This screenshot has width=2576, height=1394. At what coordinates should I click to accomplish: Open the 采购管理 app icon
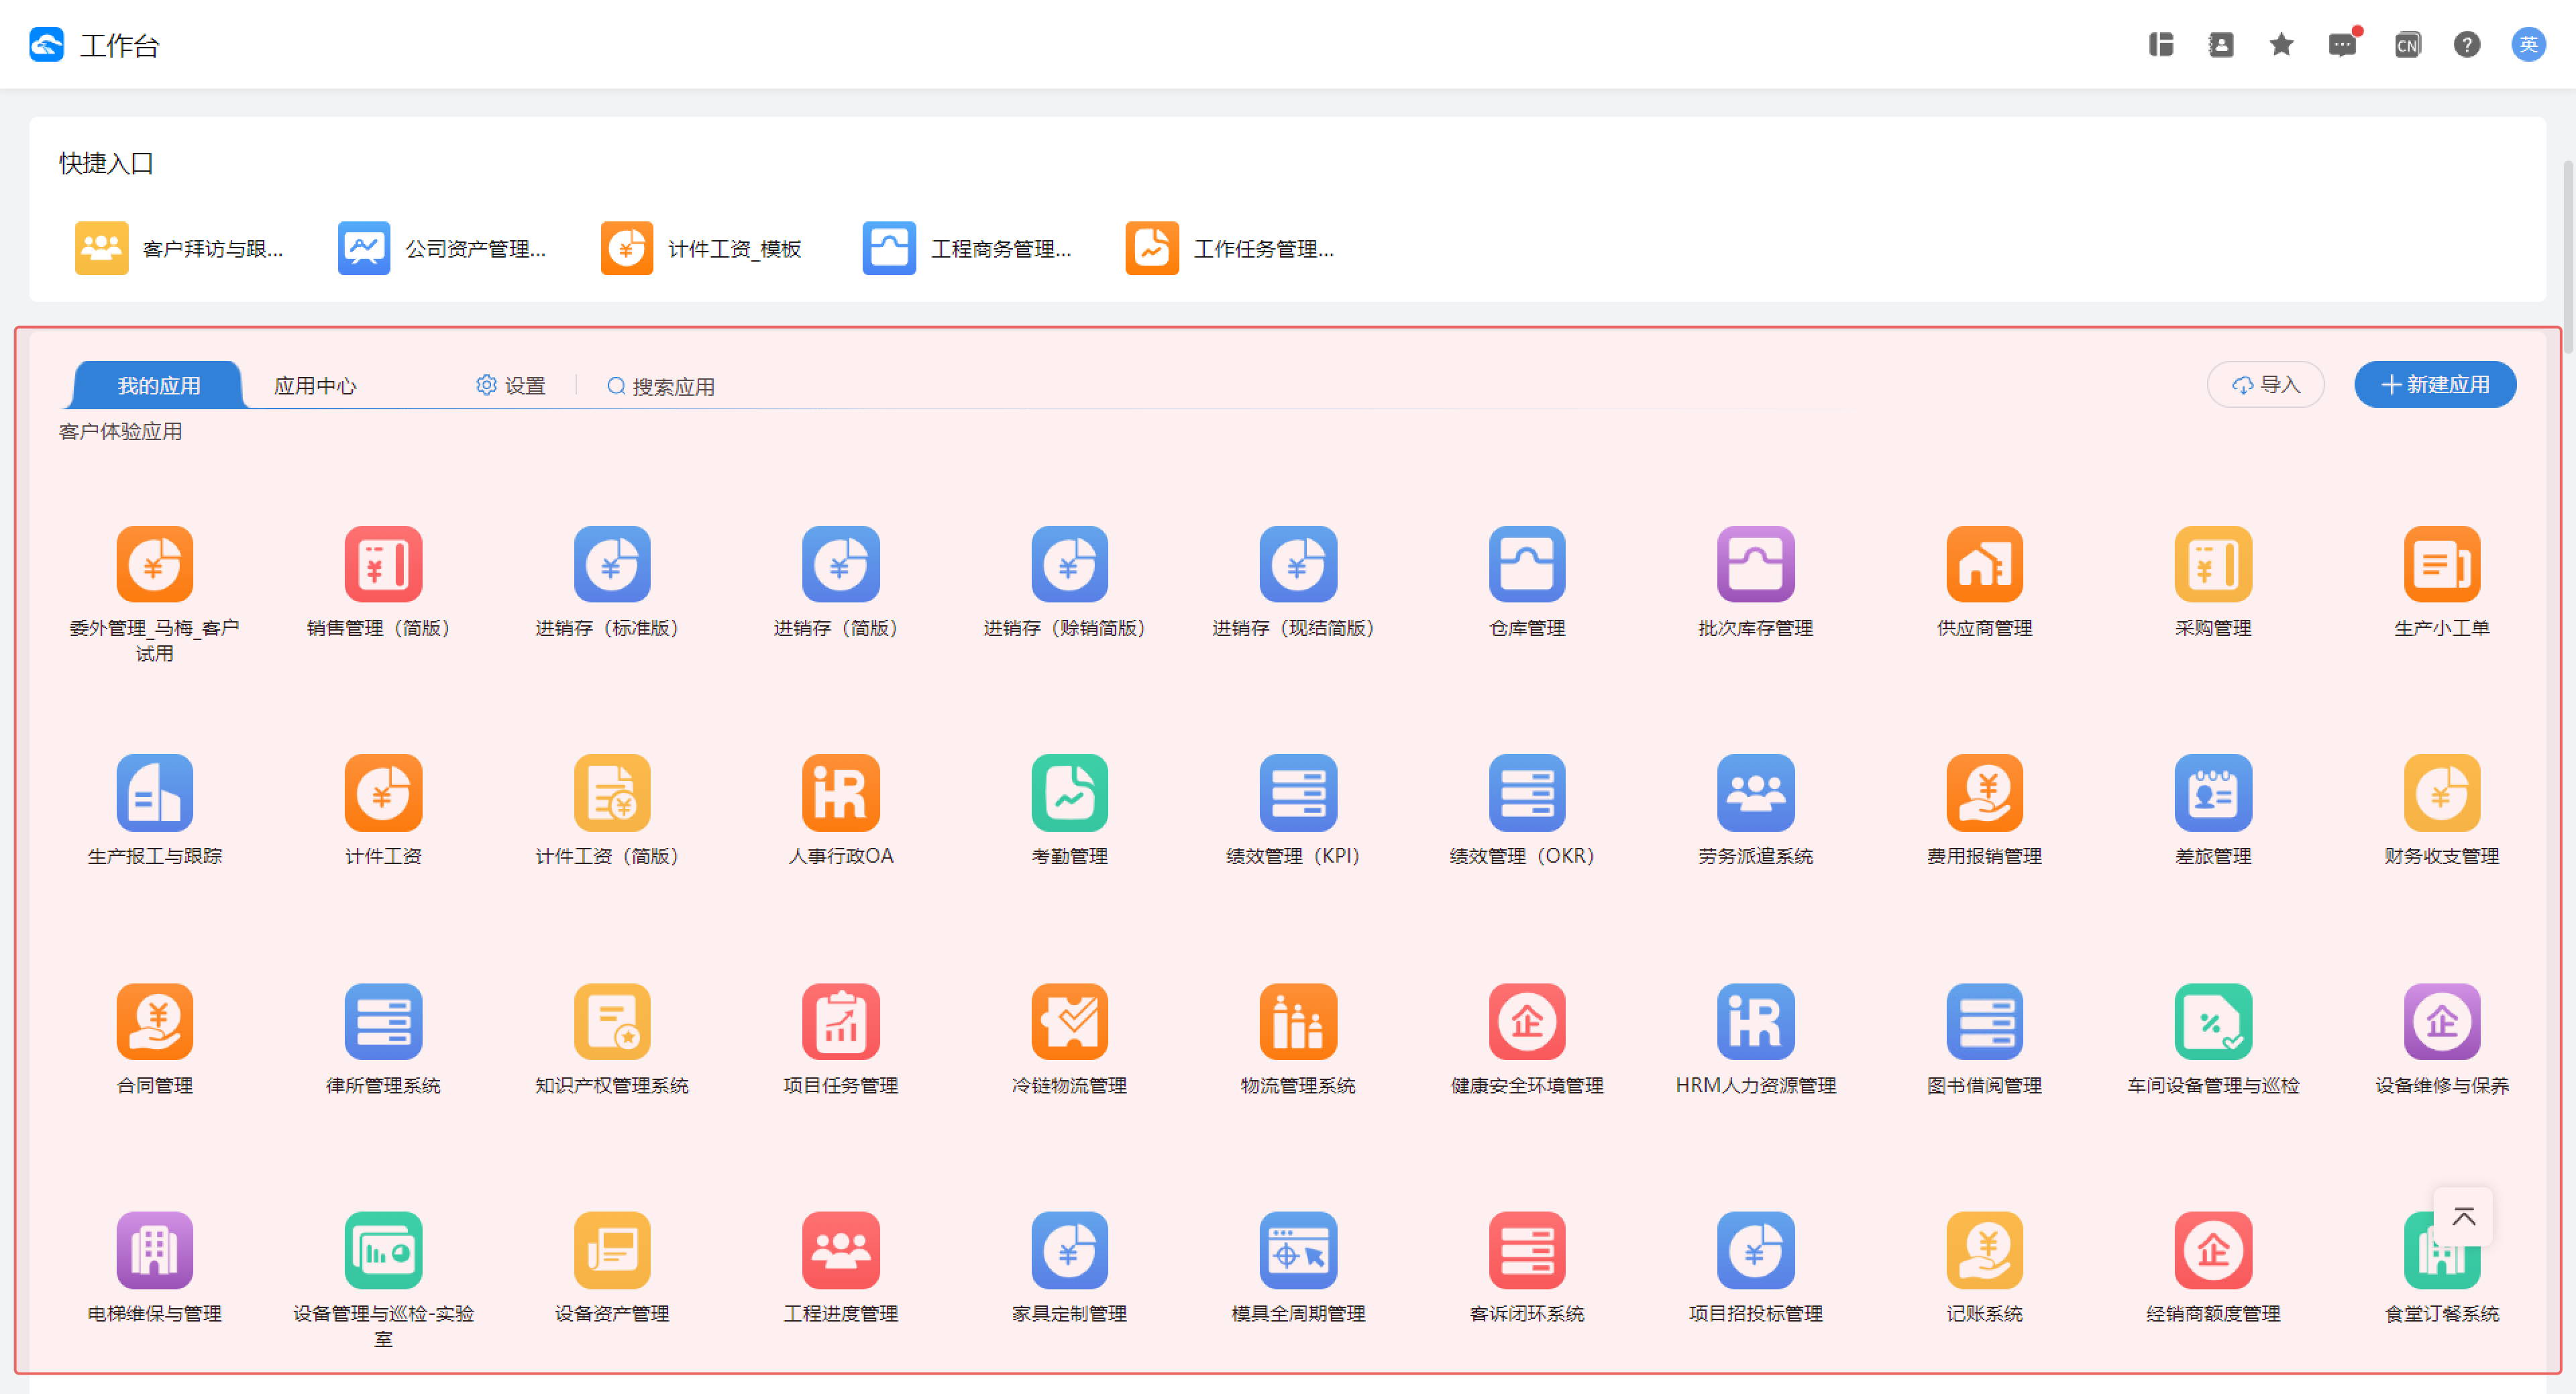[x=2213, y=564]
